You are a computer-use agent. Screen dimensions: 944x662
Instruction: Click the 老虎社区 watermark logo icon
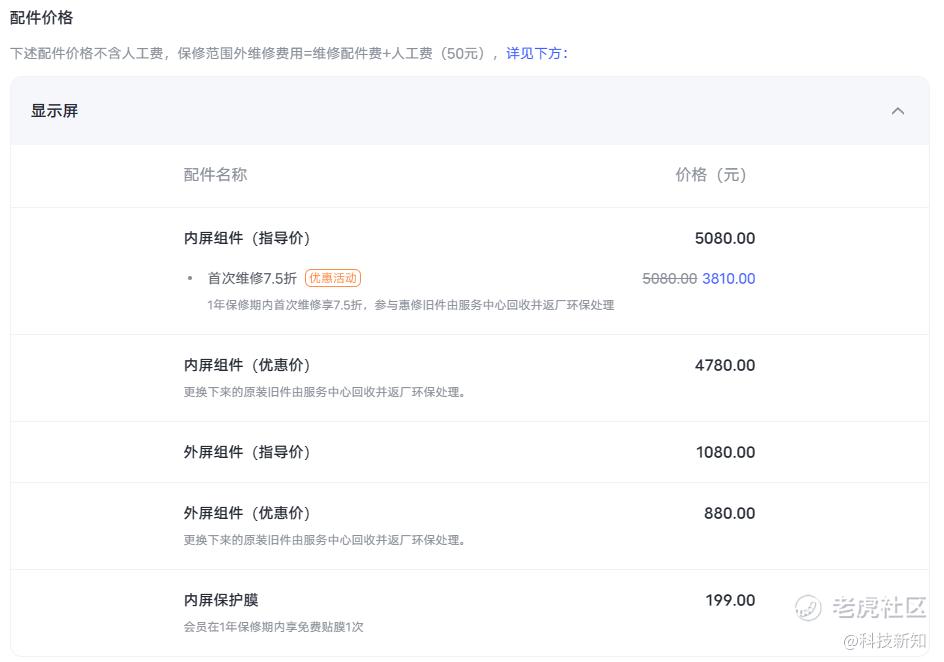coord(808,607)
